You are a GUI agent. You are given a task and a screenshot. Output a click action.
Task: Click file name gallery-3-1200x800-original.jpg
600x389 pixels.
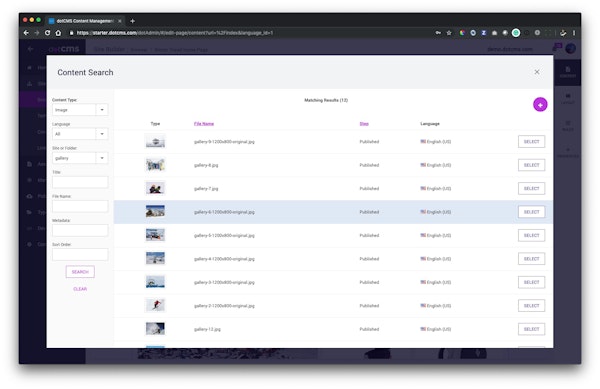(224, 282)
